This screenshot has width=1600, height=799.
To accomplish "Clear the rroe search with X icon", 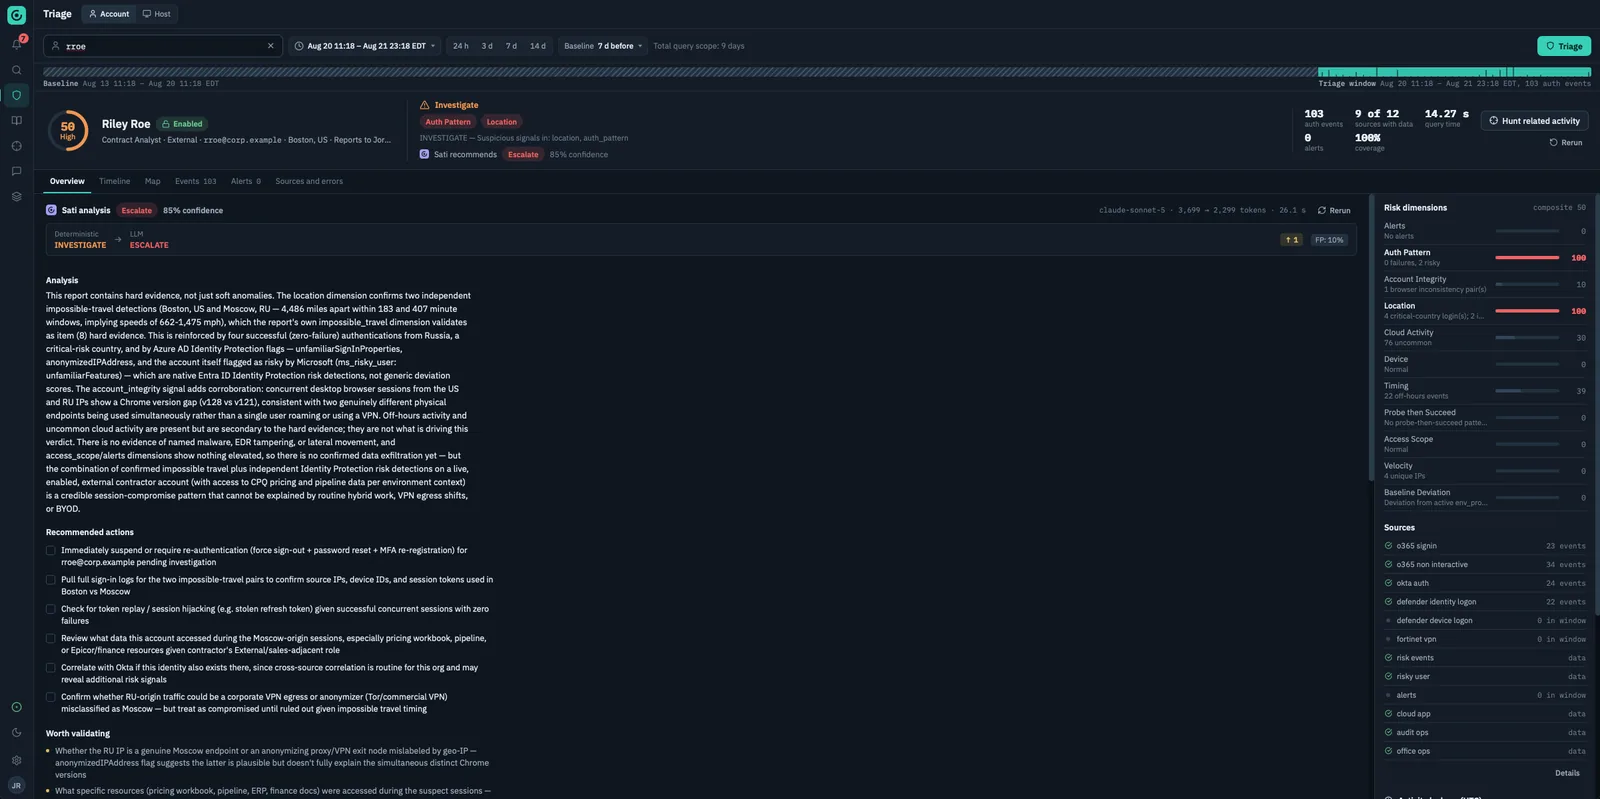I will tap(270, 46).
